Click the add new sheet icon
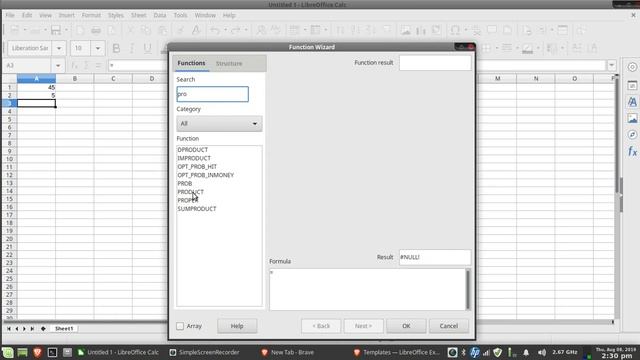640x360 pixels. click(43, 329)
